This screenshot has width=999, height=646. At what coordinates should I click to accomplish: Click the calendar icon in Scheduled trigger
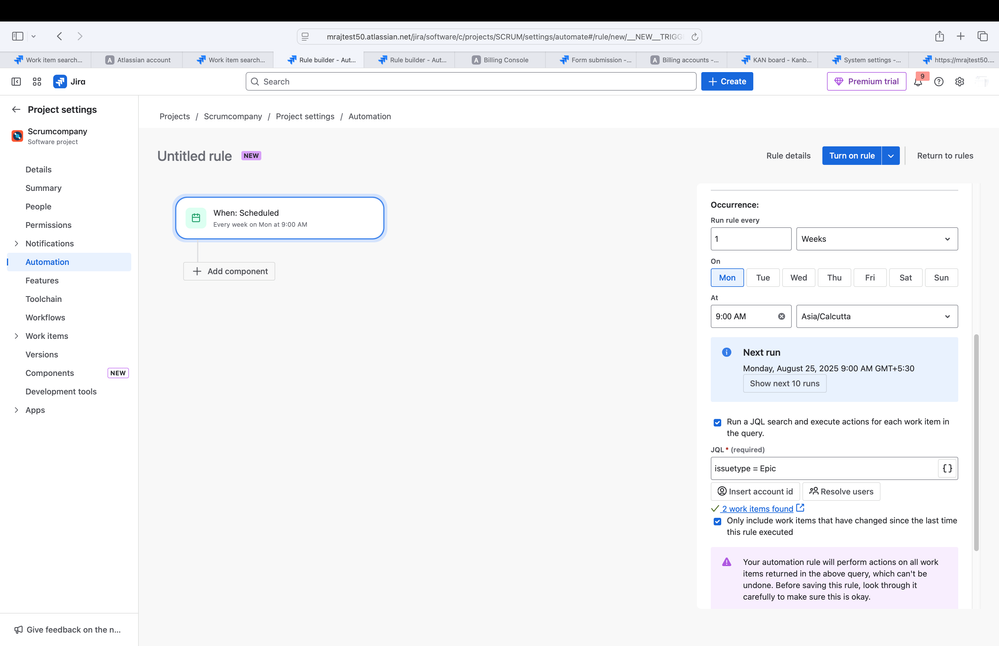click(196, 218)
